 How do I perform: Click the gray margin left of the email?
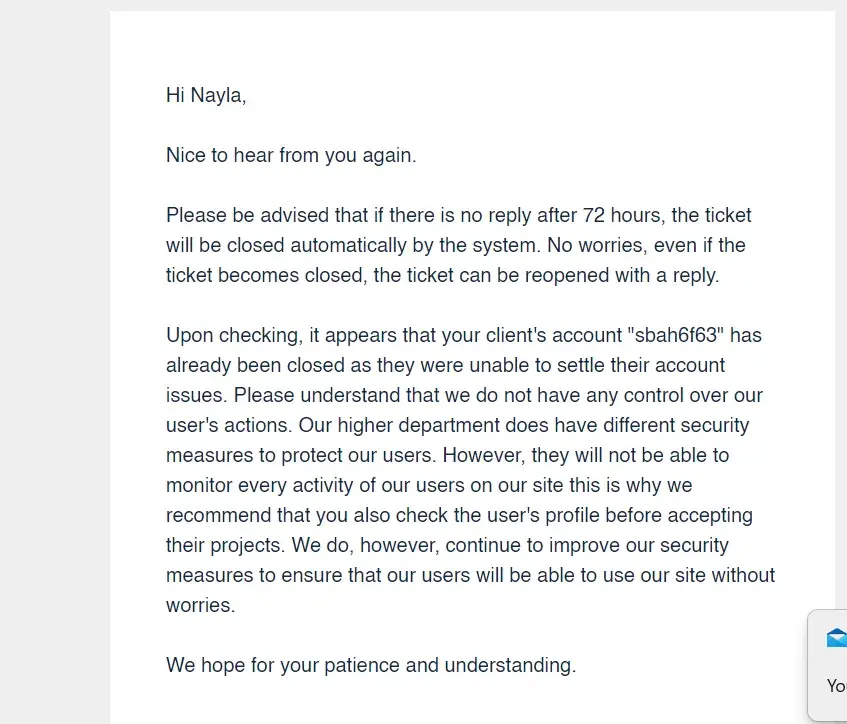click(54, 360)
